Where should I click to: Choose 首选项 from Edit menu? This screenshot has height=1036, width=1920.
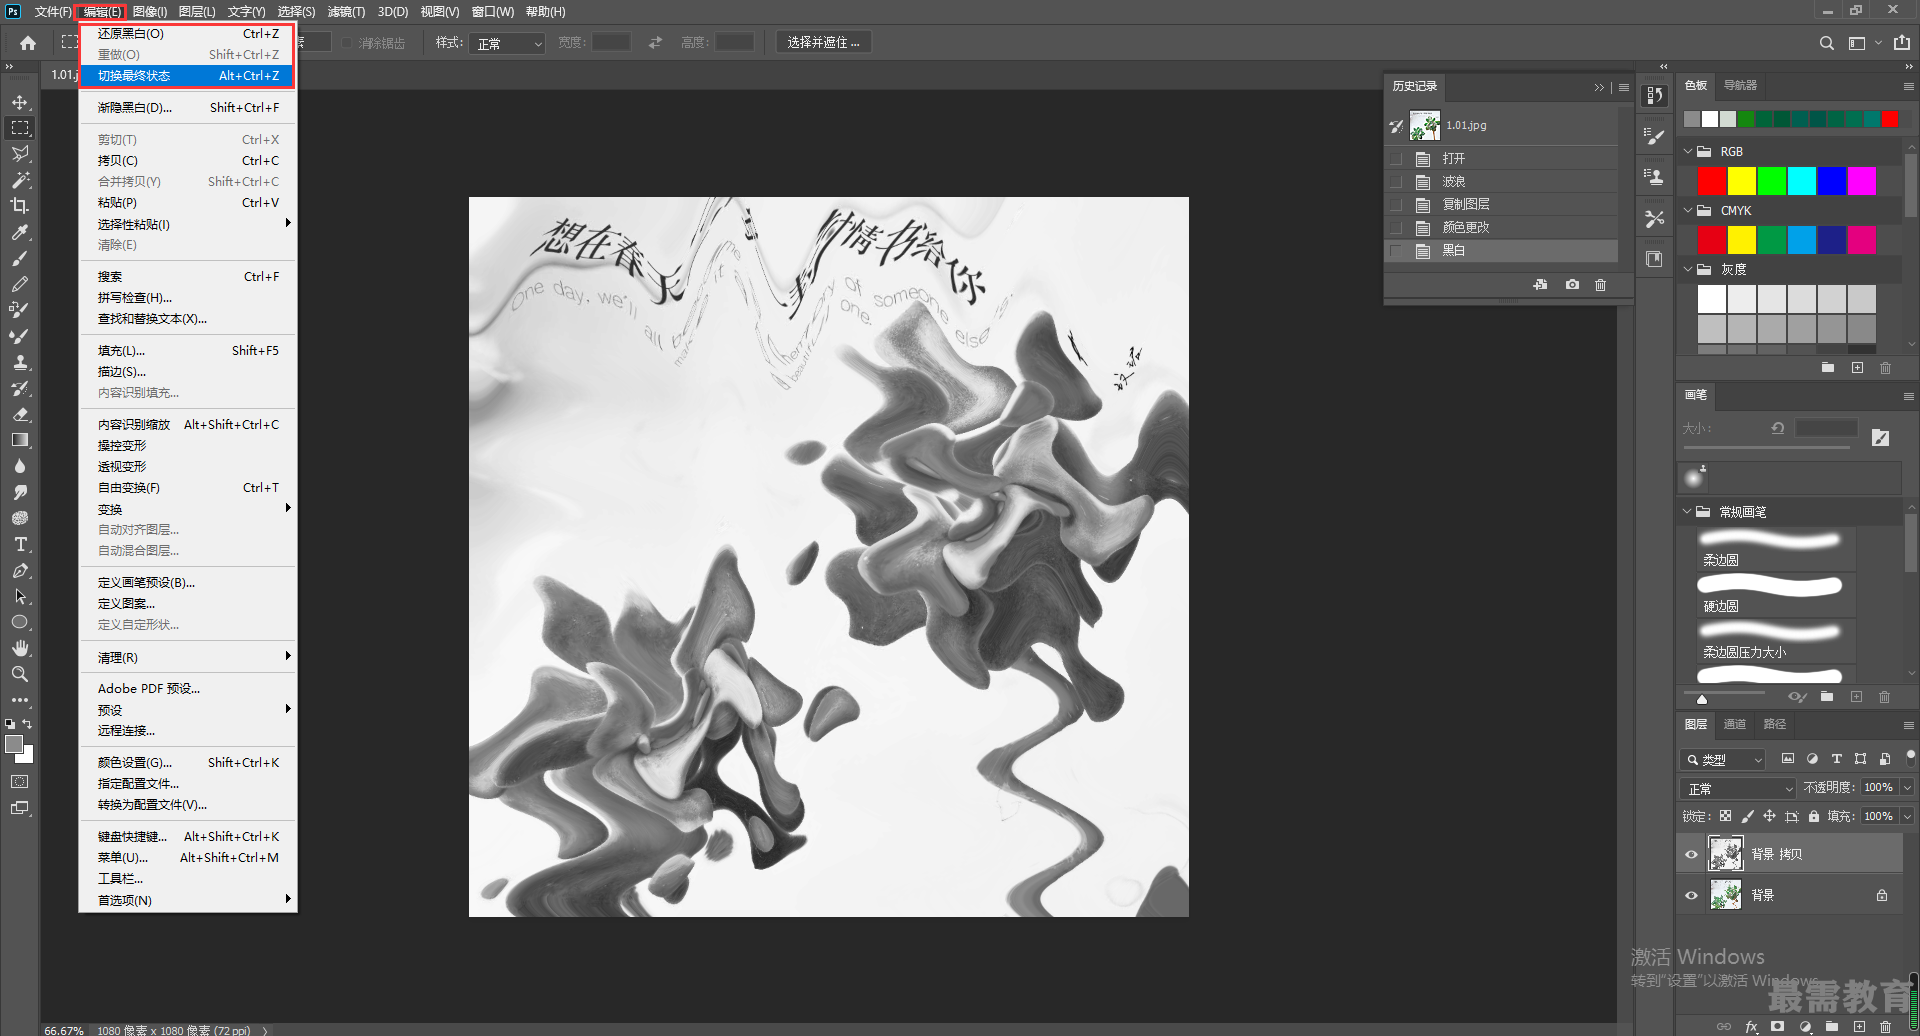point(188,900)
